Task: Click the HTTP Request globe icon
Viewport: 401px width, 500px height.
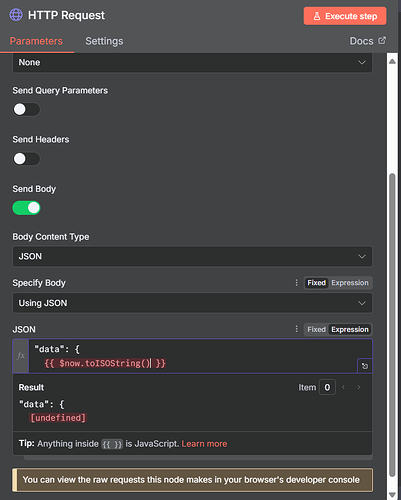Action: pyautogui.click(x=16, y=15)
